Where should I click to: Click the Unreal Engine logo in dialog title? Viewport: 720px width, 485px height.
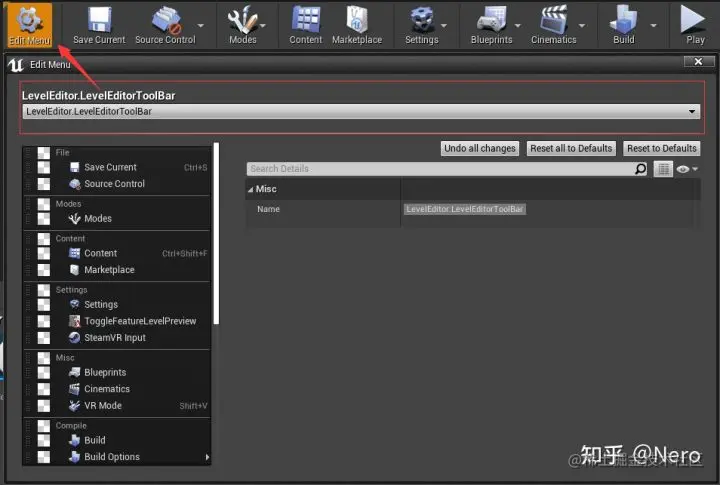16,65
